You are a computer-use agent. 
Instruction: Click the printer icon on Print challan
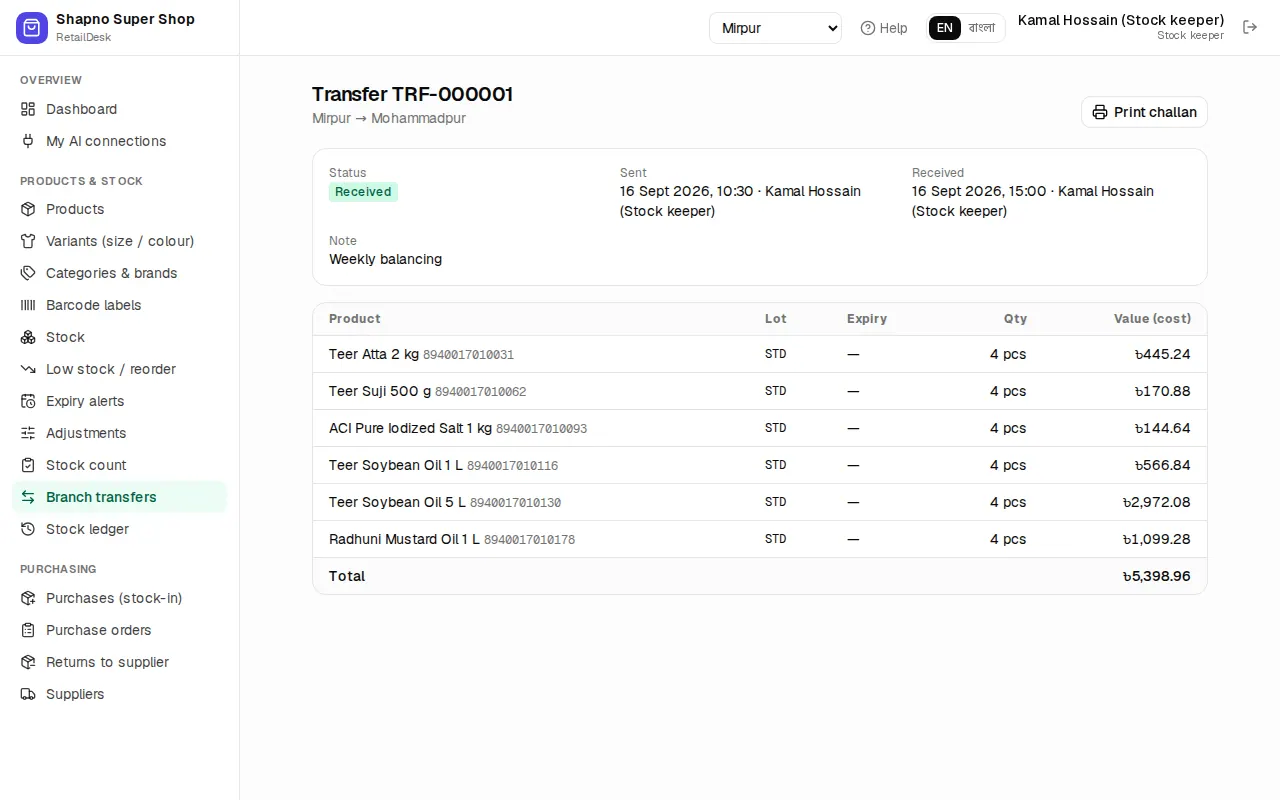point(1100,112)
